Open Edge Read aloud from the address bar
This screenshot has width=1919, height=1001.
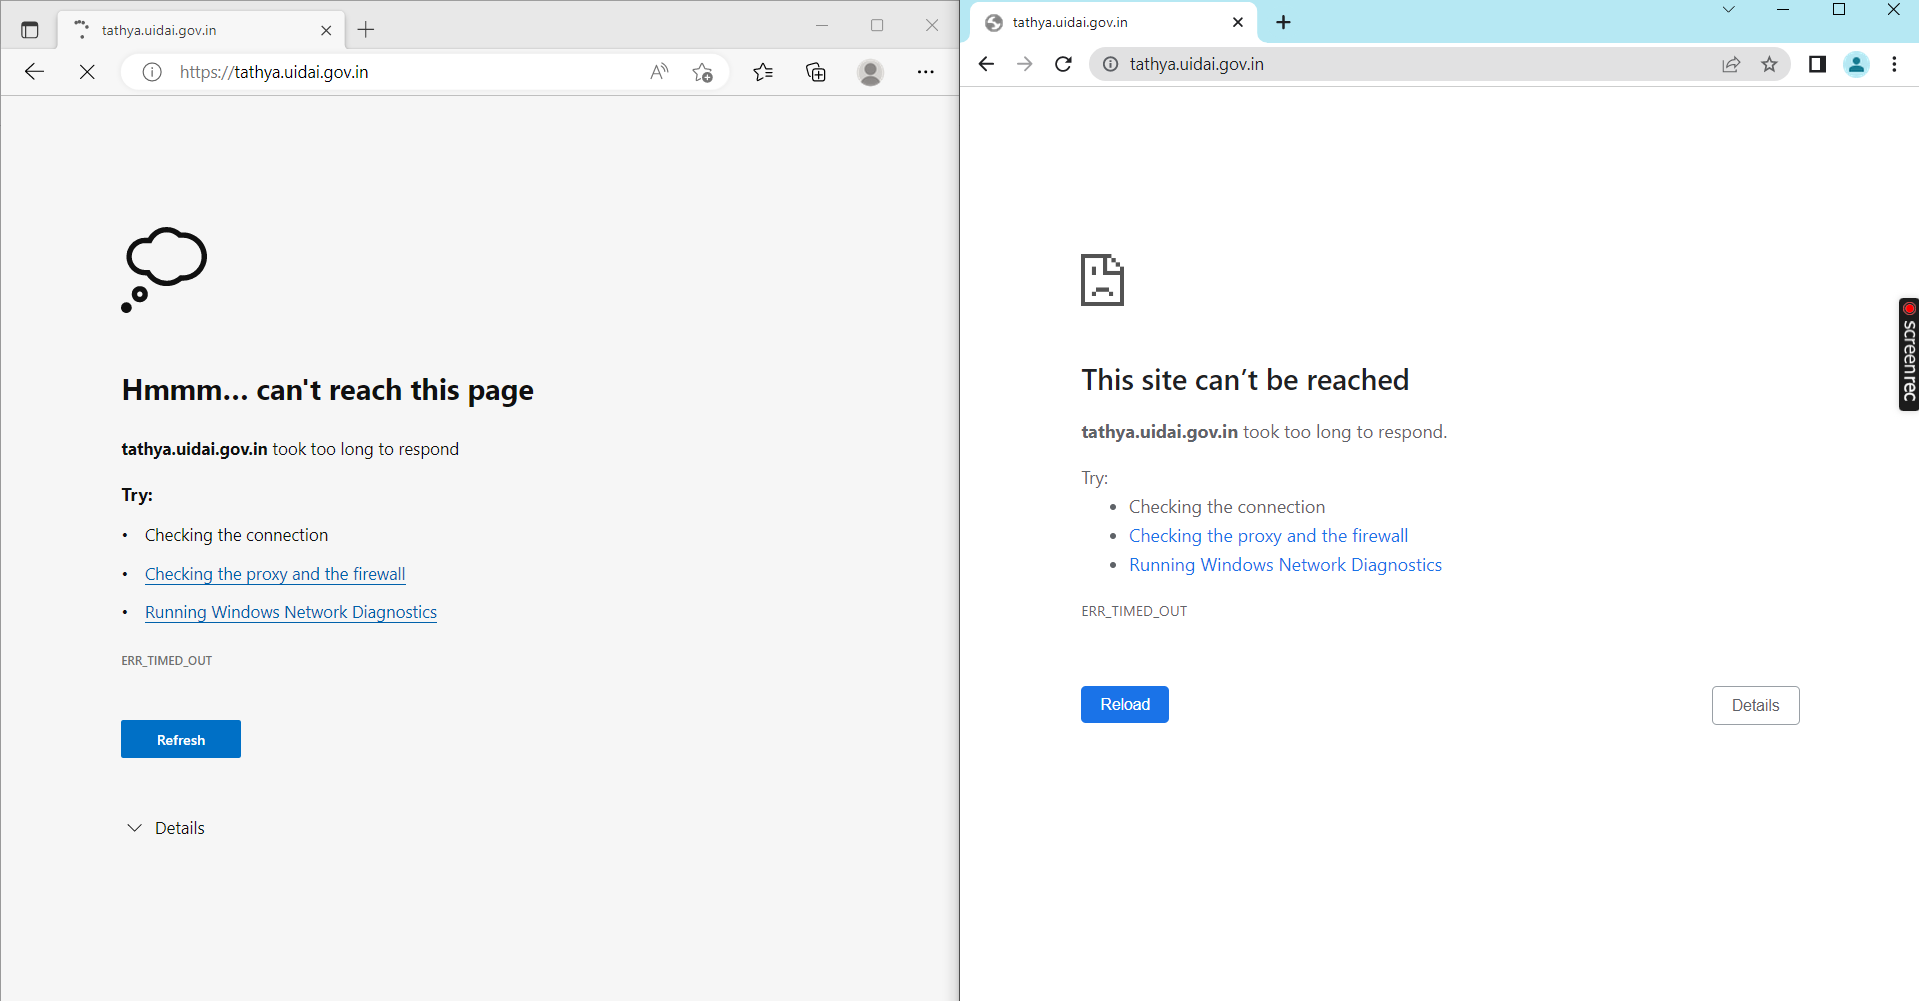pos(658,72)
